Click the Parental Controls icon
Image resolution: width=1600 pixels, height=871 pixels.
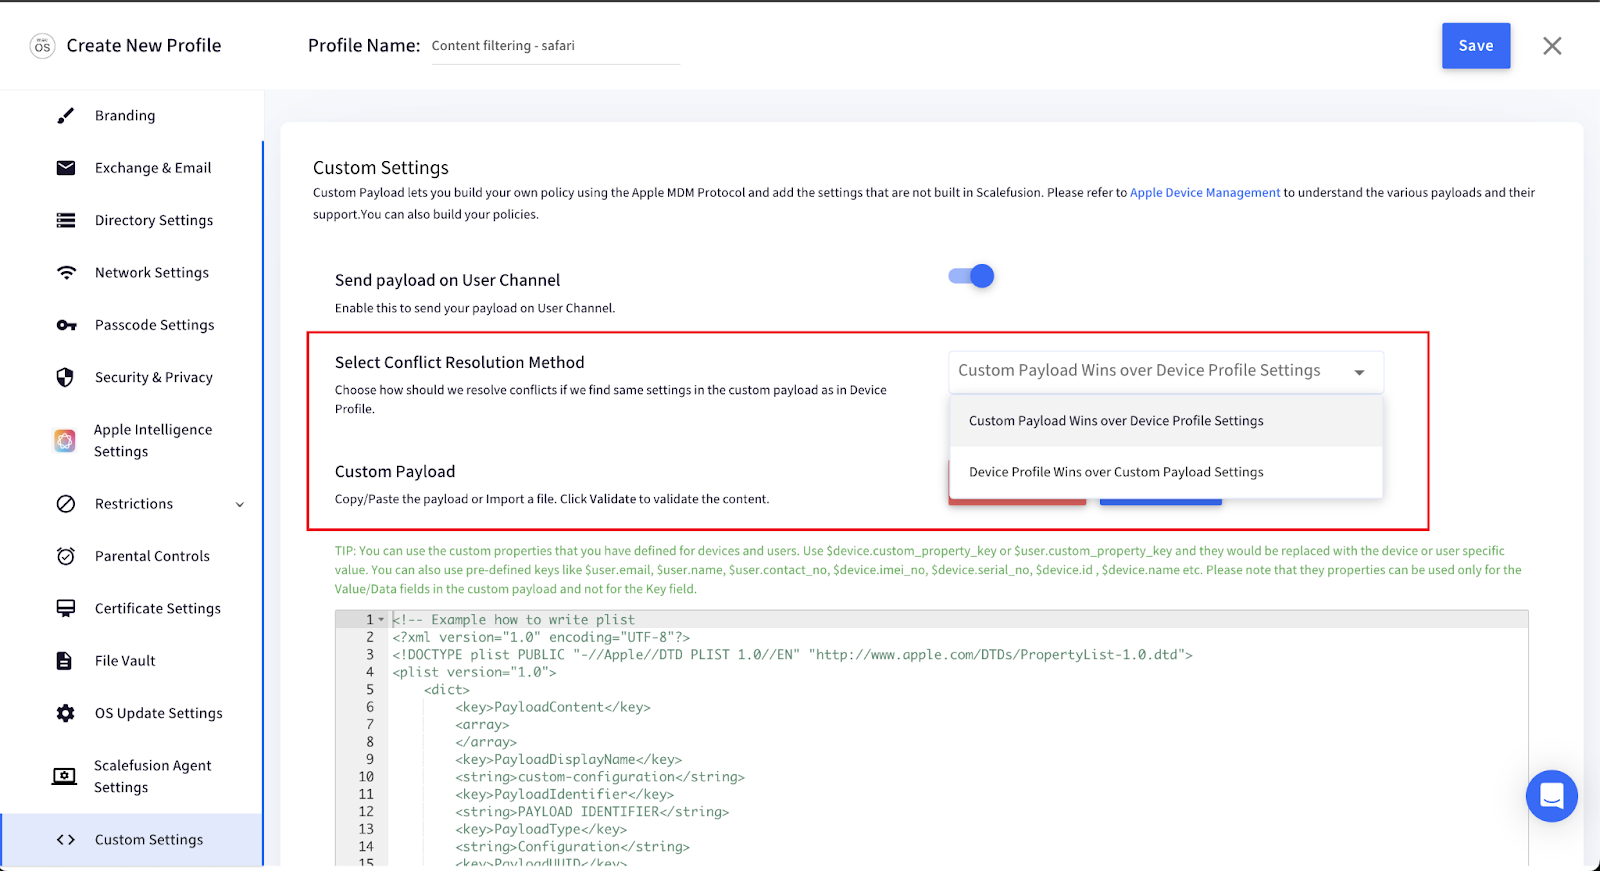click(66, 556)
